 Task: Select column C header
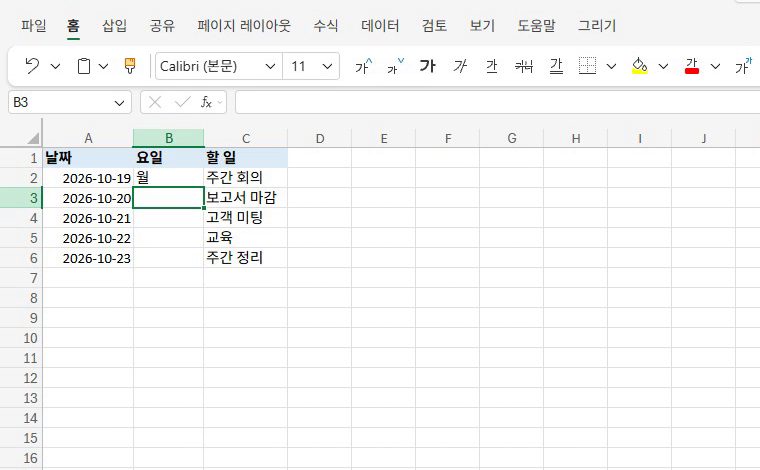pyautogui.click(x=246, y=139)
